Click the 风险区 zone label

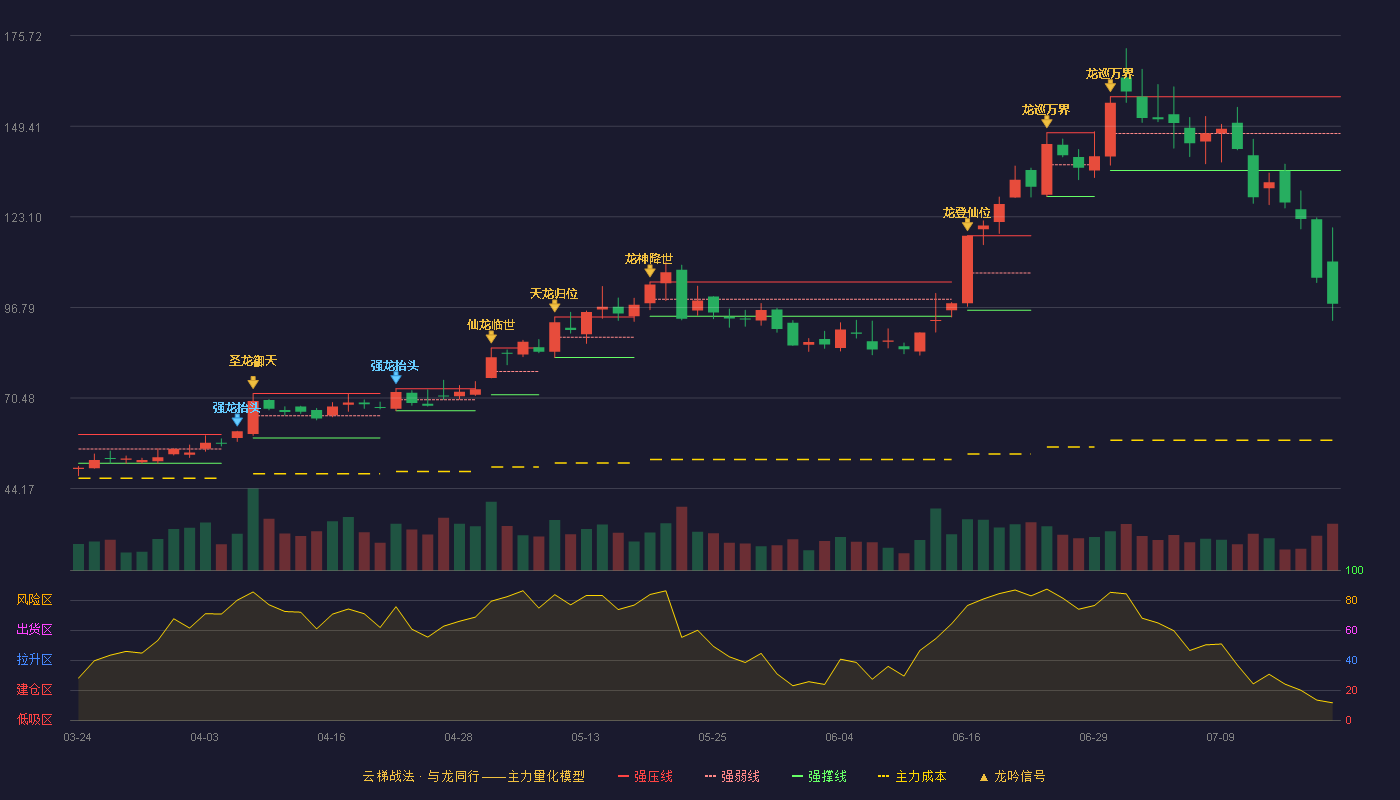click(x=34, y=600)
